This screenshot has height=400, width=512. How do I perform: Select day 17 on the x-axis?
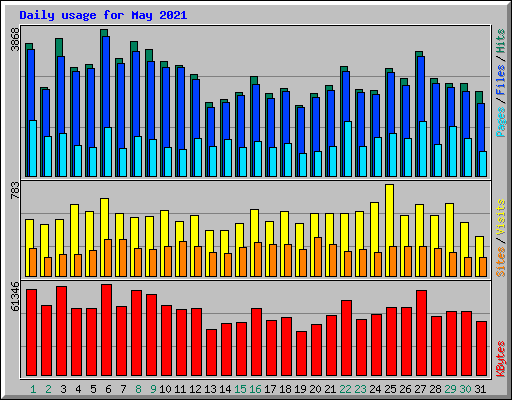[x=270, y=389]
